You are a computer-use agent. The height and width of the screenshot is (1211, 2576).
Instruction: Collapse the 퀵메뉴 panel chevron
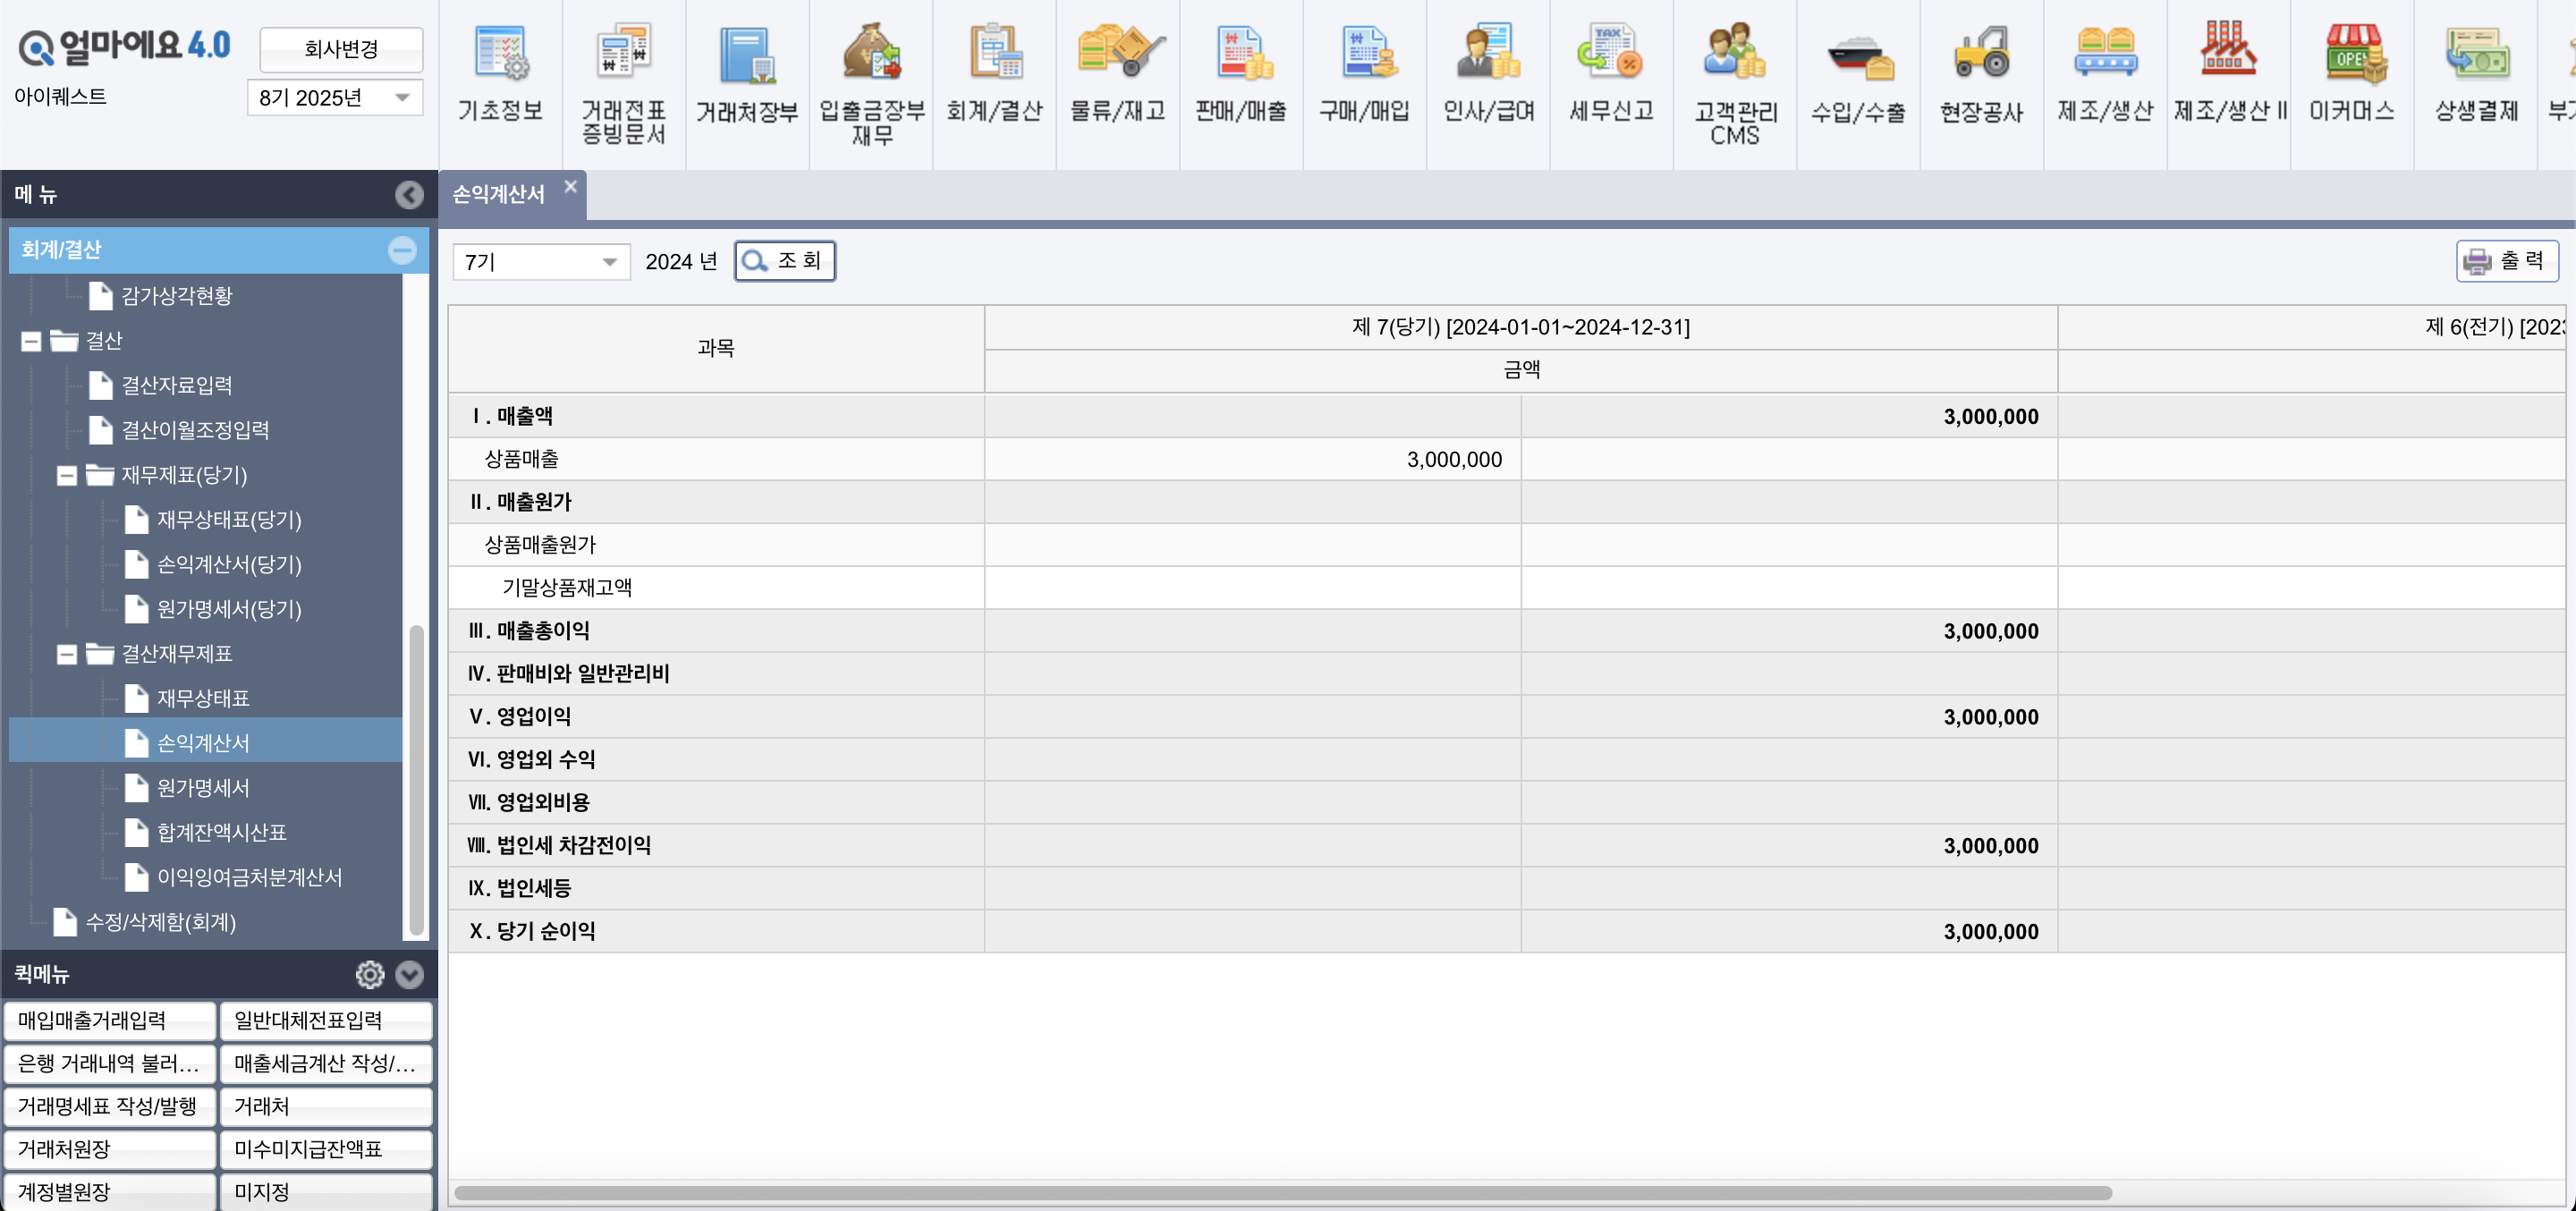click(x=410, y=974)
